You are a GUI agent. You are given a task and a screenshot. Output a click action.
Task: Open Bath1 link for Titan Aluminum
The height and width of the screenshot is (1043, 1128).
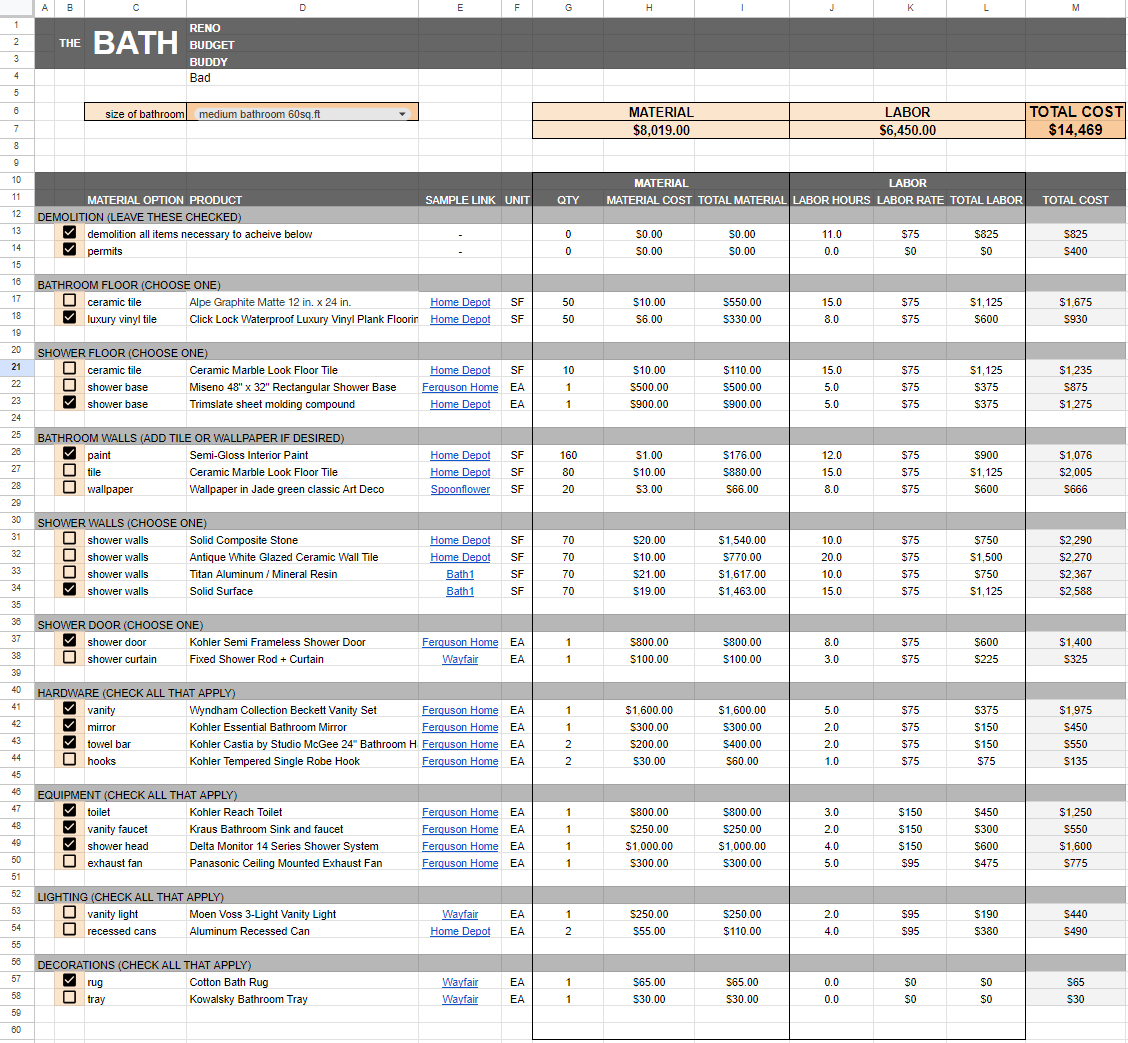point(460,574)
